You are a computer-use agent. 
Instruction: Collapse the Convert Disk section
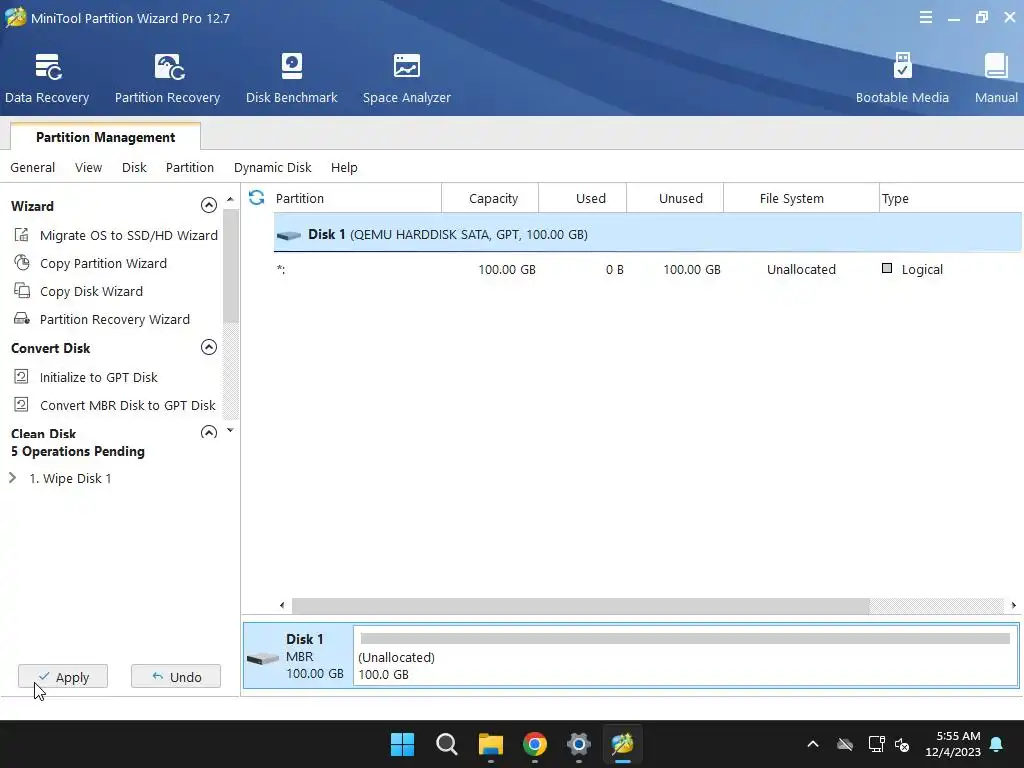[208, 347]
